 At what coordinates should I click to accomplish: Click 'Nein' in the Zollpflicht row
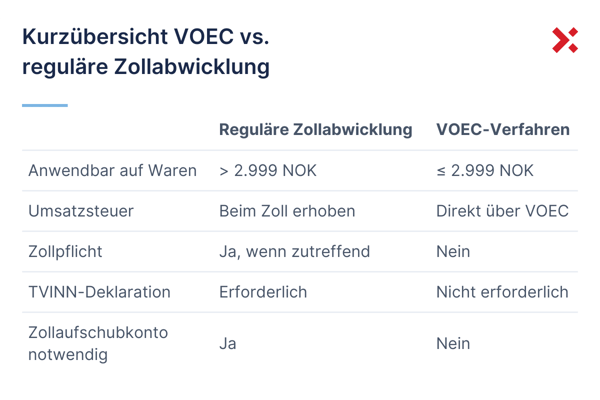coord(453,252)
